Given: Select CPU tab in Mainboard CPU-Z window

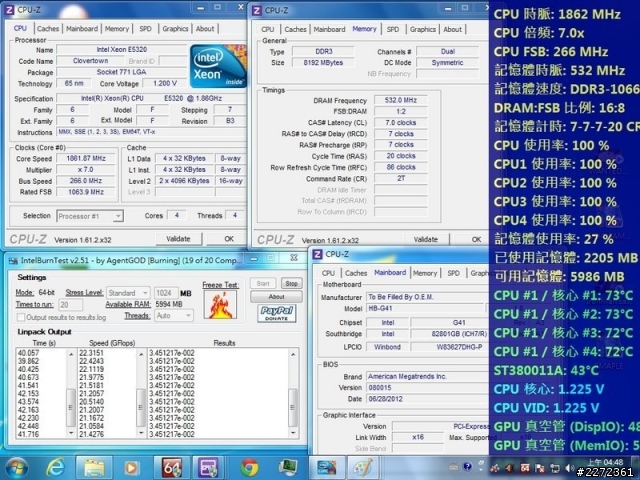Looking at the screenshot, I should [328, 273].
